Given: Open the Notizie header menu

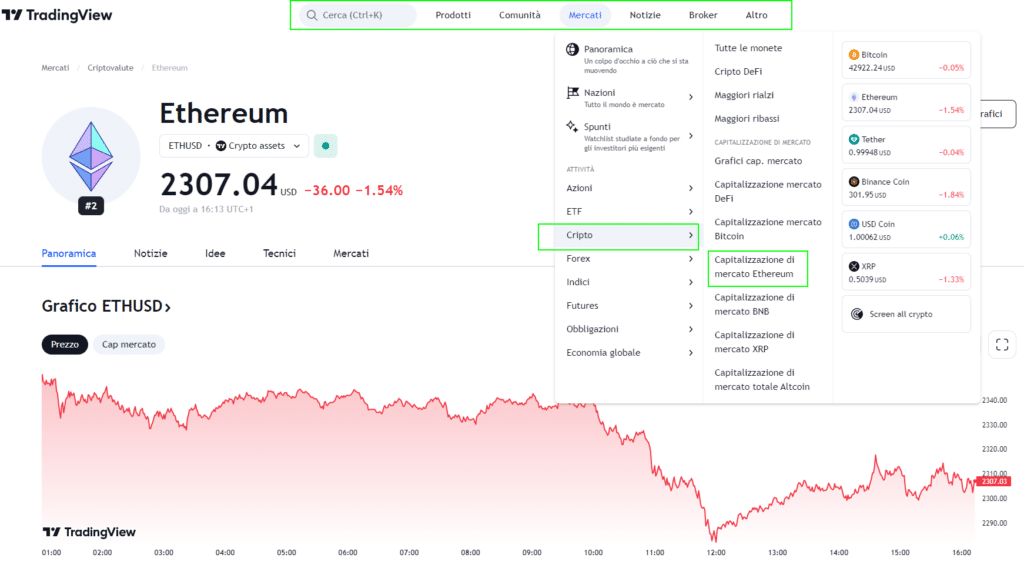Looking at the screenshot, I should 645,15.
